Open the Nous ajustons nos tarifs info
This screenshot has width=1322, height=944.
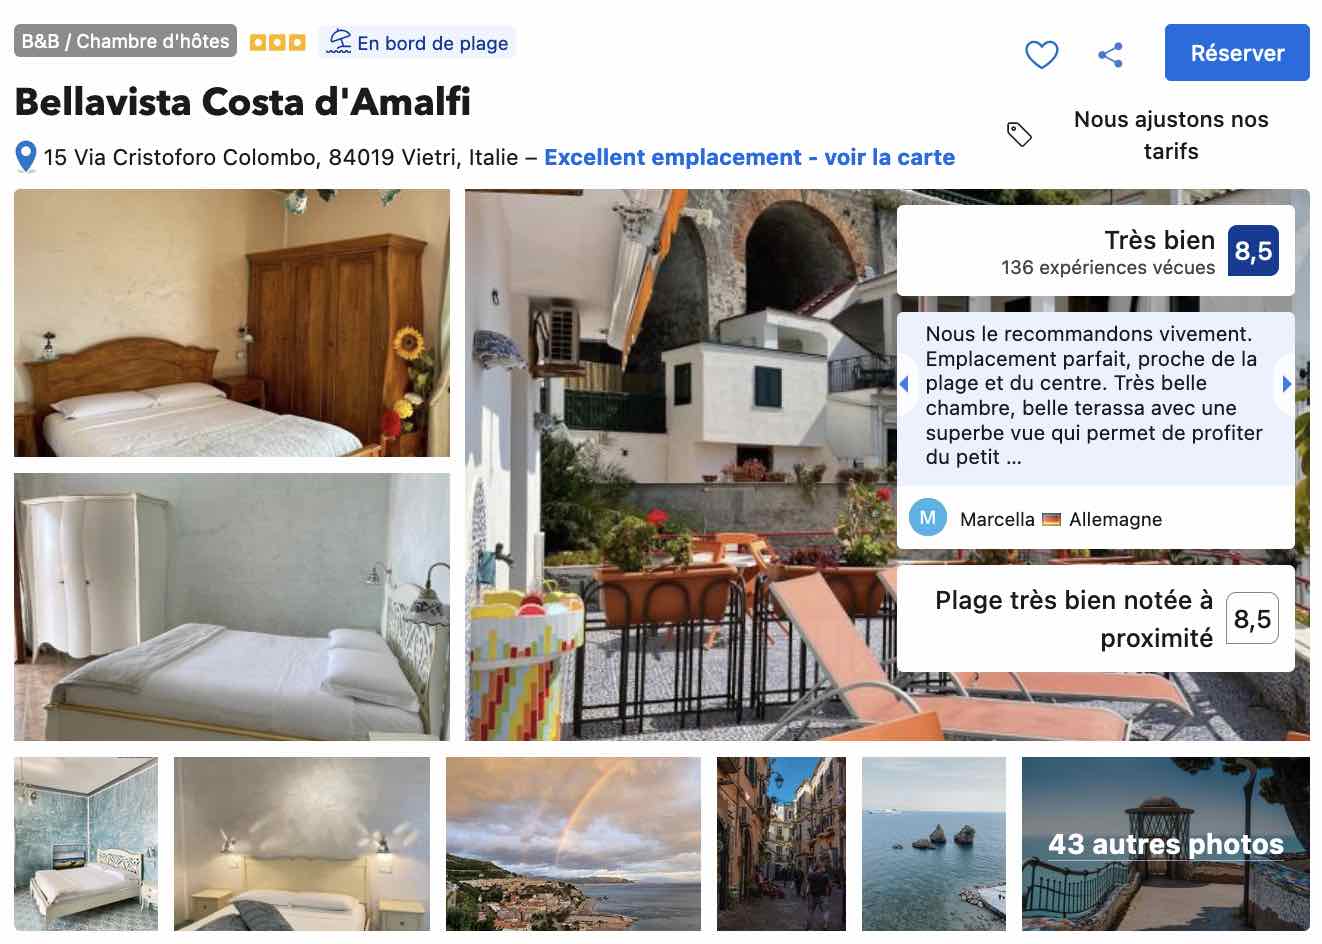[1170, 135]
